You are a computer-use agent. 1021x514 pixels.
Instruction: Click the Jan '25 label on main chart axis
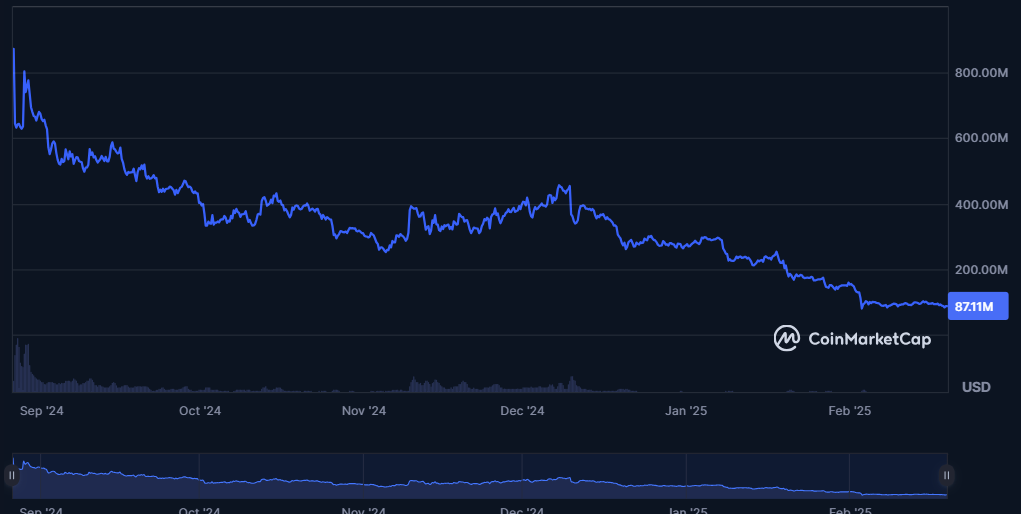point(686,411)
